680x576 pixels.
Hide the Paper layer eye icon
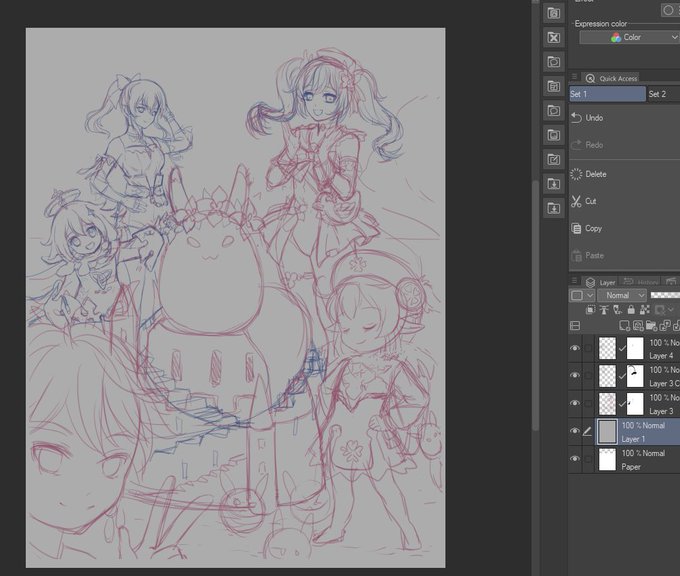(575, 458)
